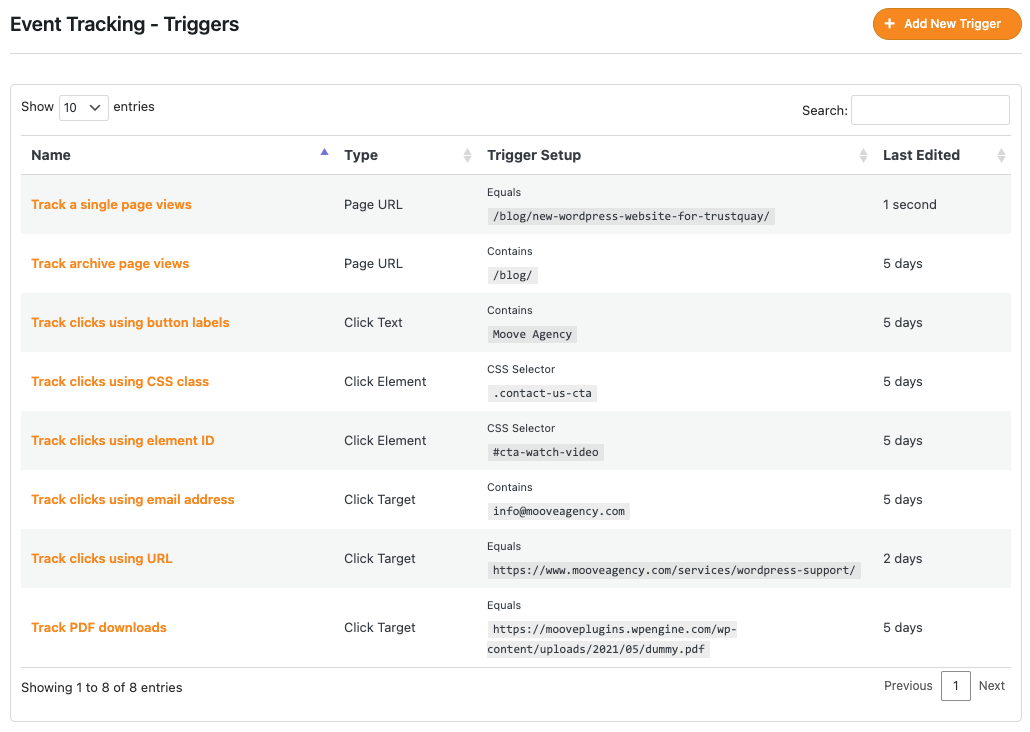
Task: Click the Event Tracking - Triggers heading
Action: click(125, 24)
